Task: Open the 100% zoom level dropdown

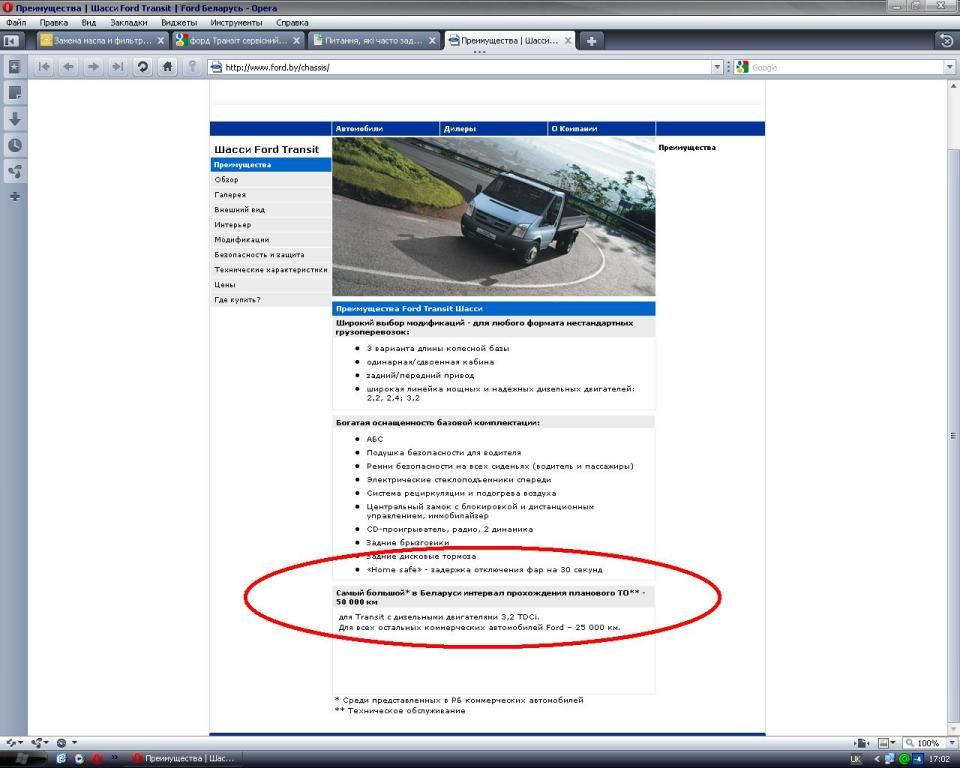Action: tap(924, 743)
